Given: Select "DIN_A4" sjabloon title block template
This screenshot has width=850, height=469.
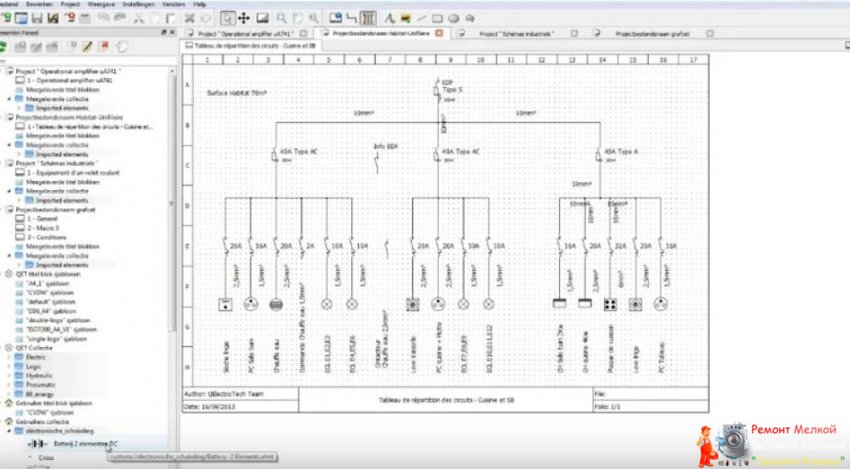Looking at the screenshot, I should pyautogui.click(x=54, y=310).
